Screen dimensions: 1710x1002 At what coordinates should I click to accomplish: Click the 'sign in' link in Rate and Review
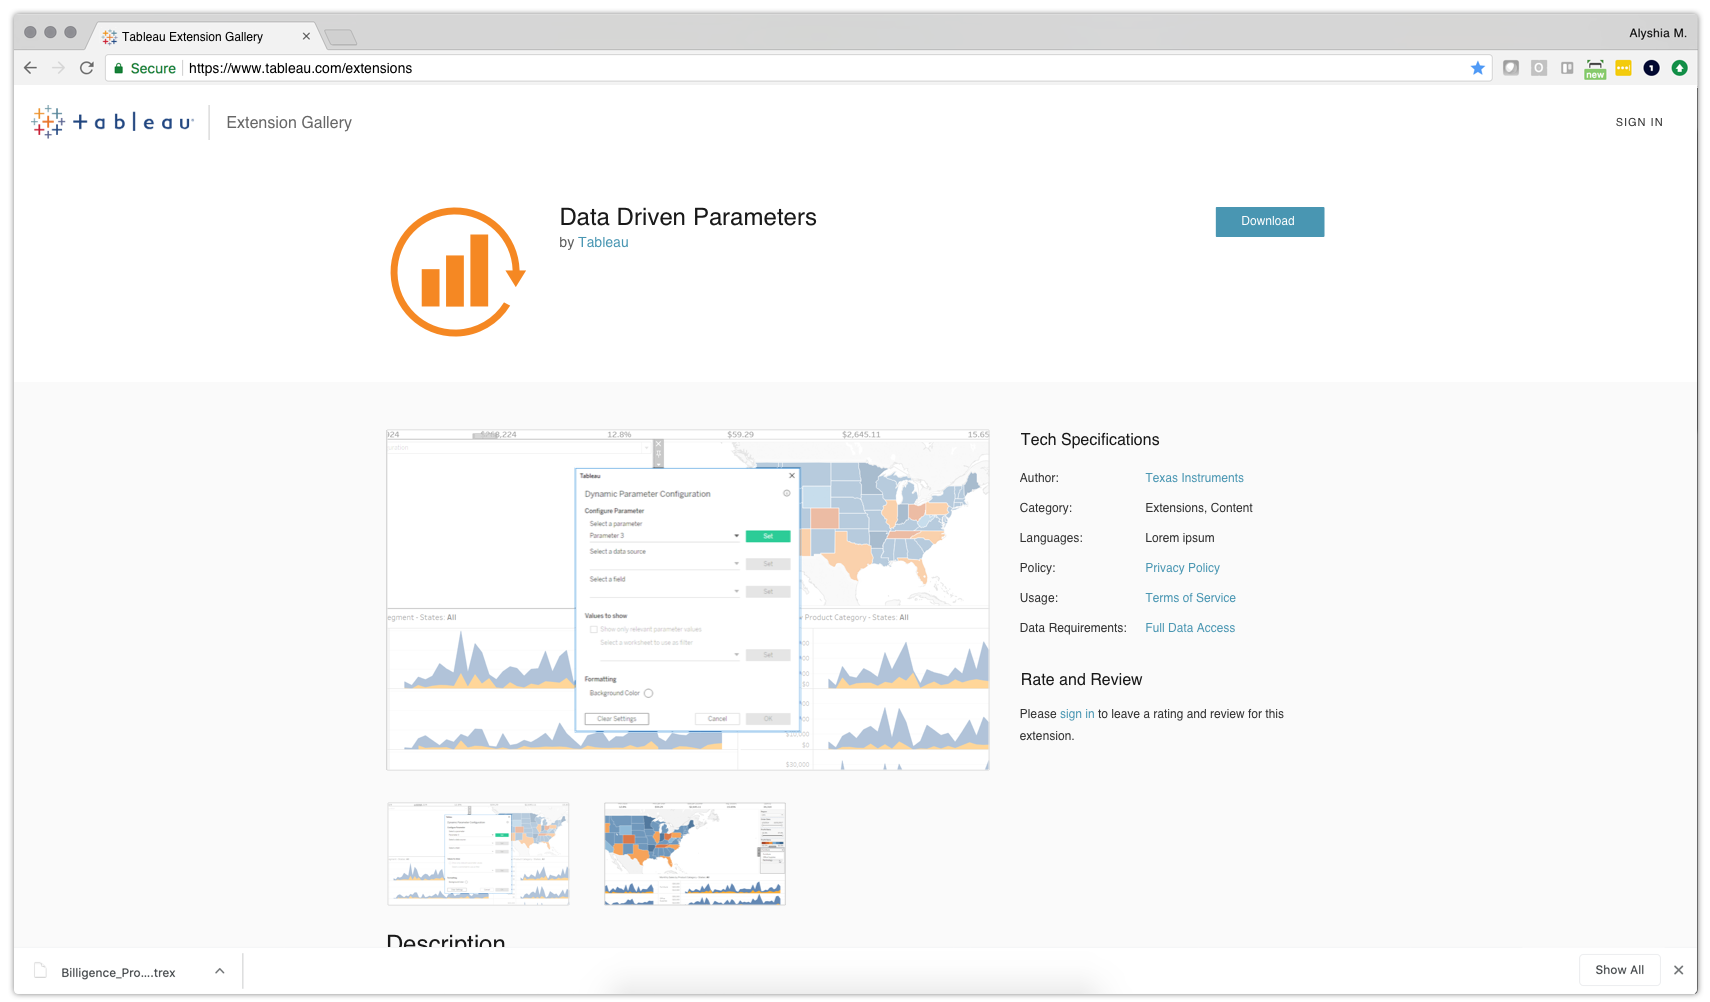click(x=1077, y=714)
